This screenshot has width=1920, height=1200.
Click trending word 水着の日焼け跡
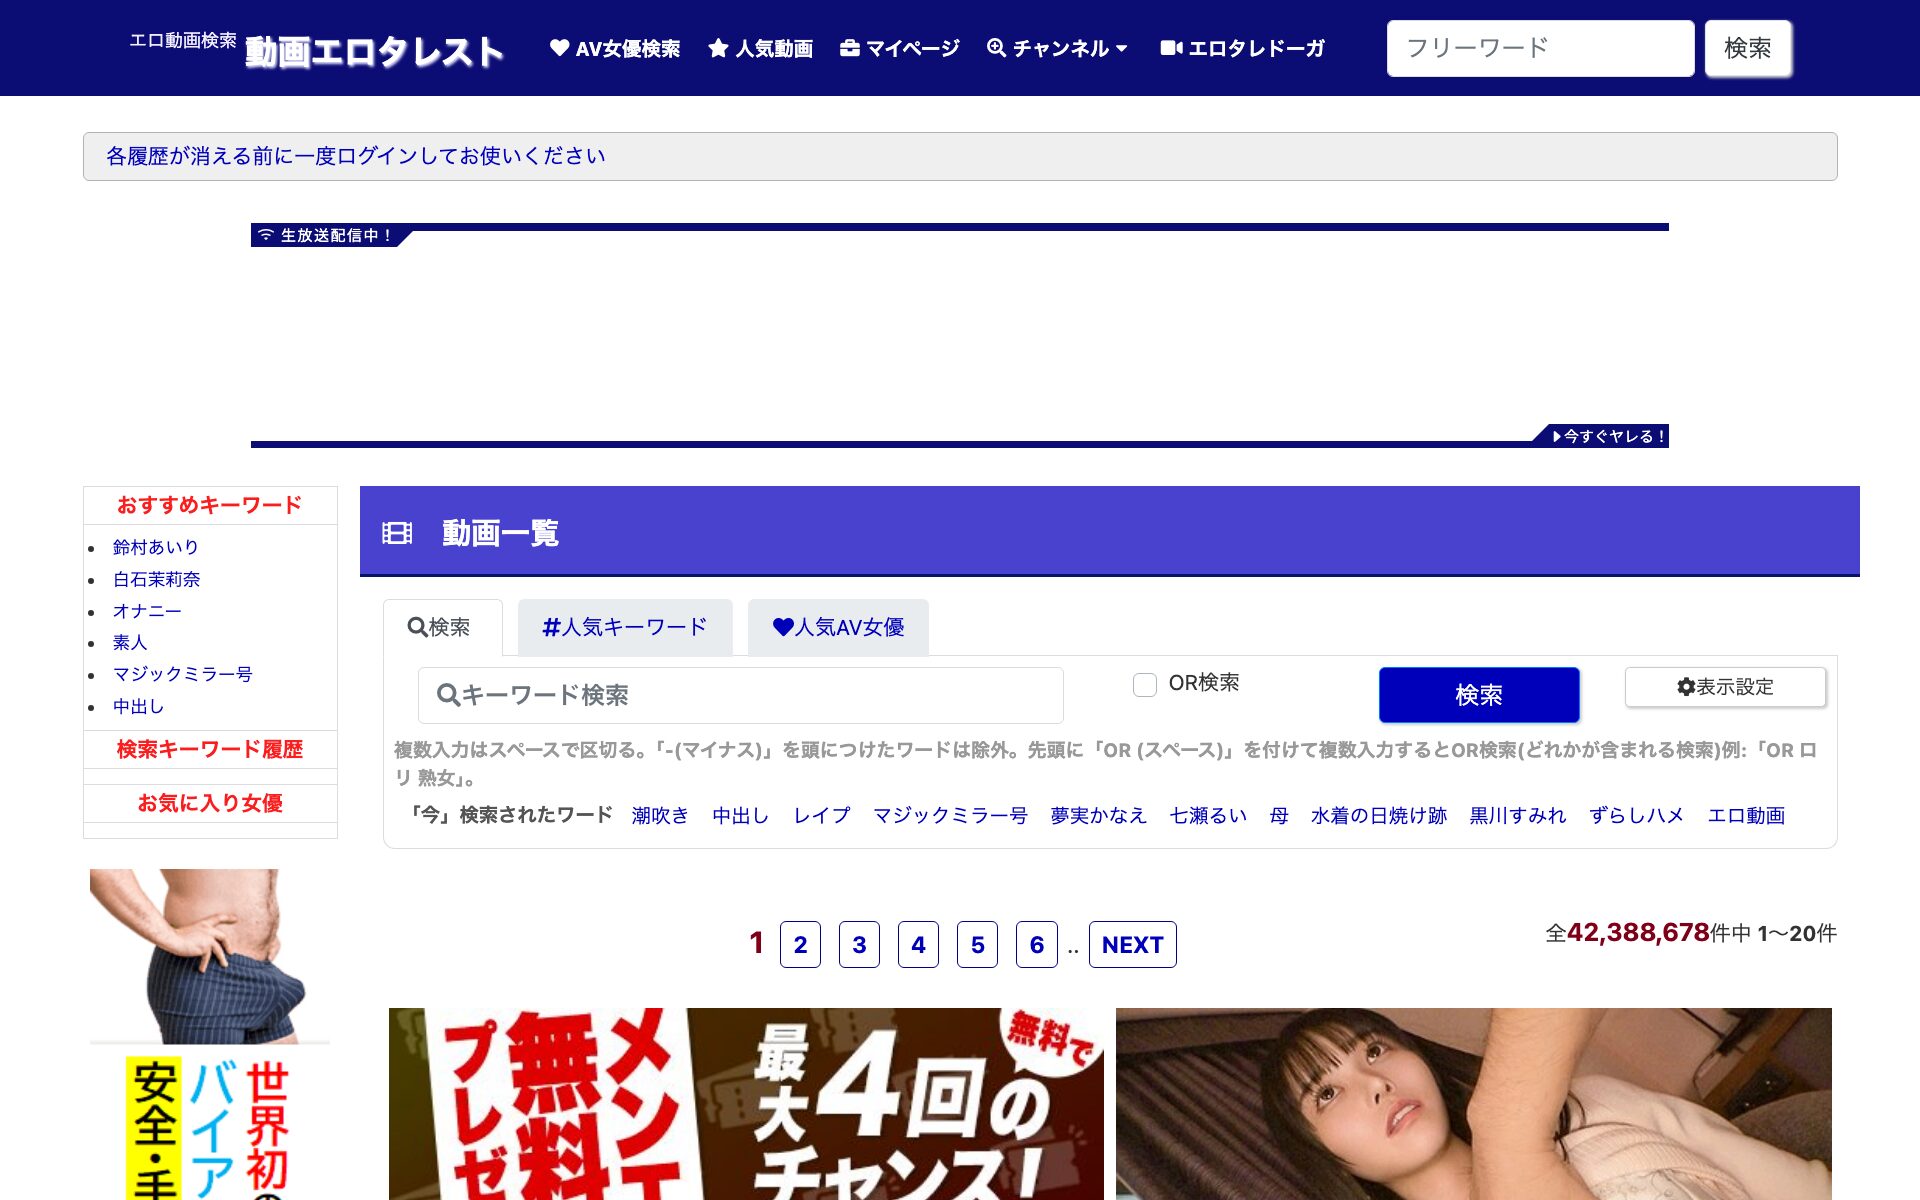click(1379, 816)
